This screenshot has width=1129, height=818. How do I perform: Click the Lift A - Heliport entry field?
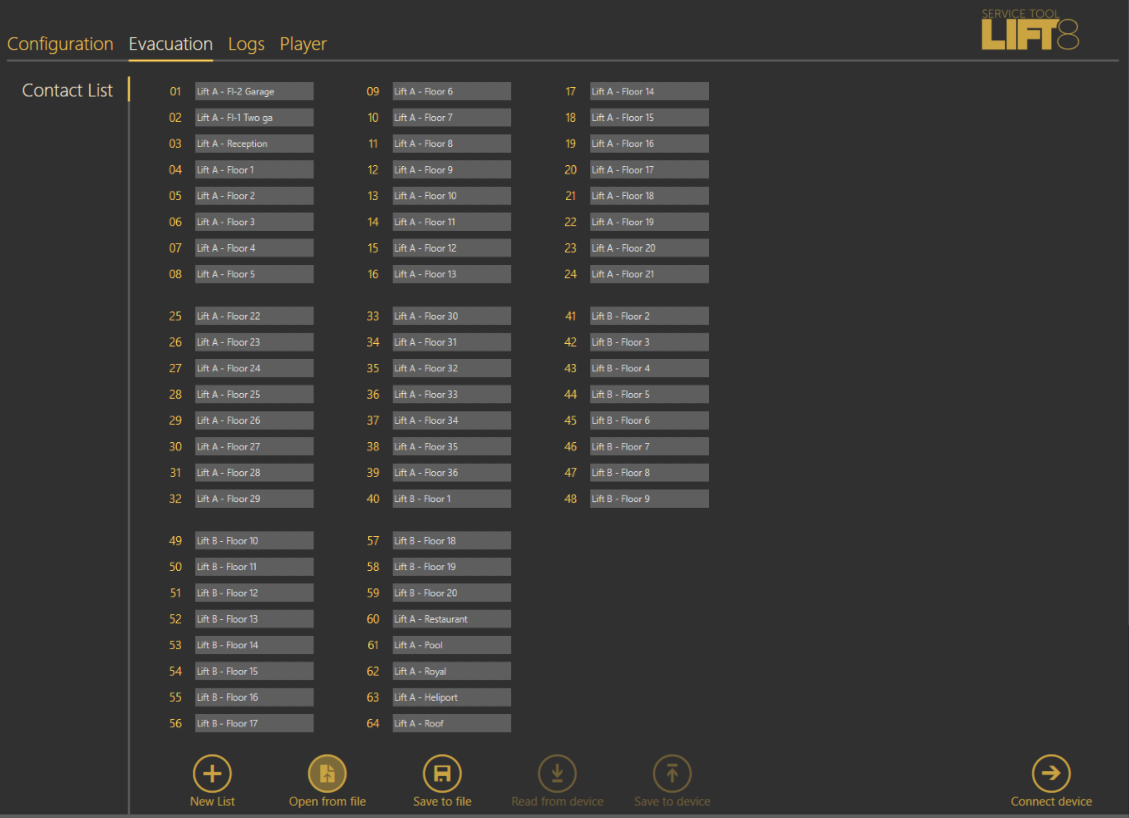[451, 697]
